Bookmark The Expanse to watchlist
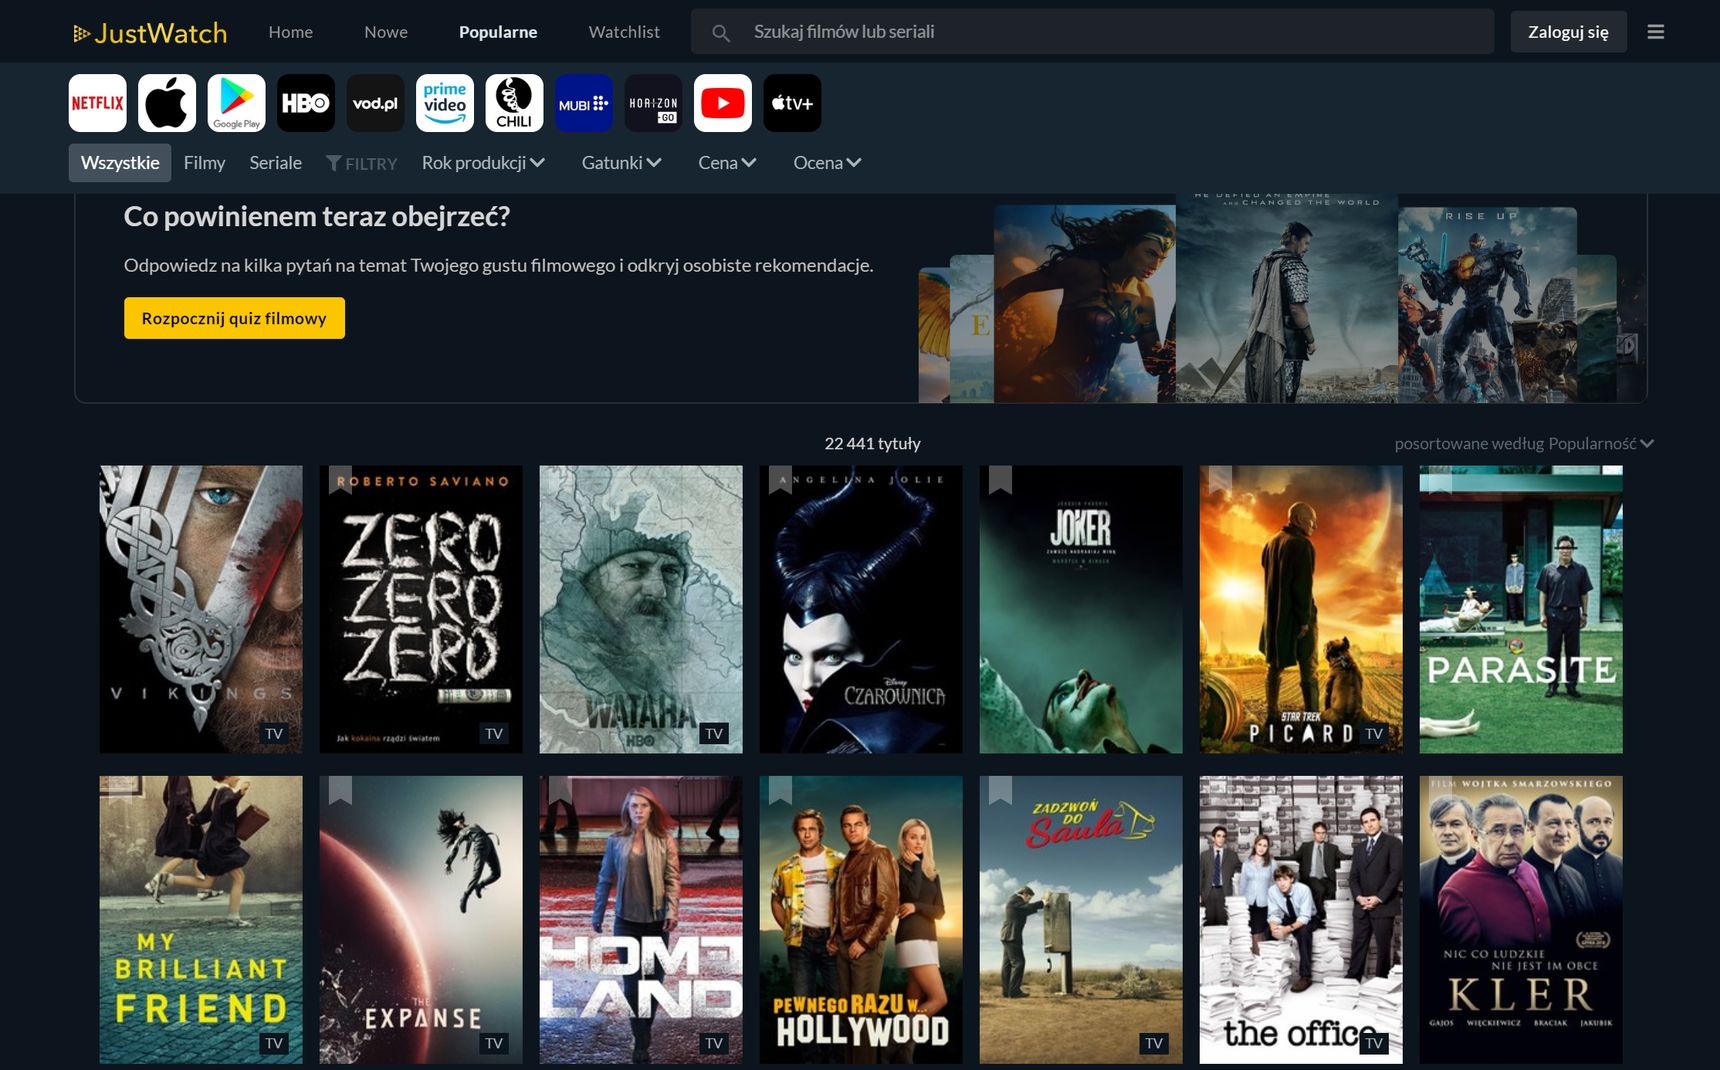1720x1070 pixels. (x=340, y=790)
